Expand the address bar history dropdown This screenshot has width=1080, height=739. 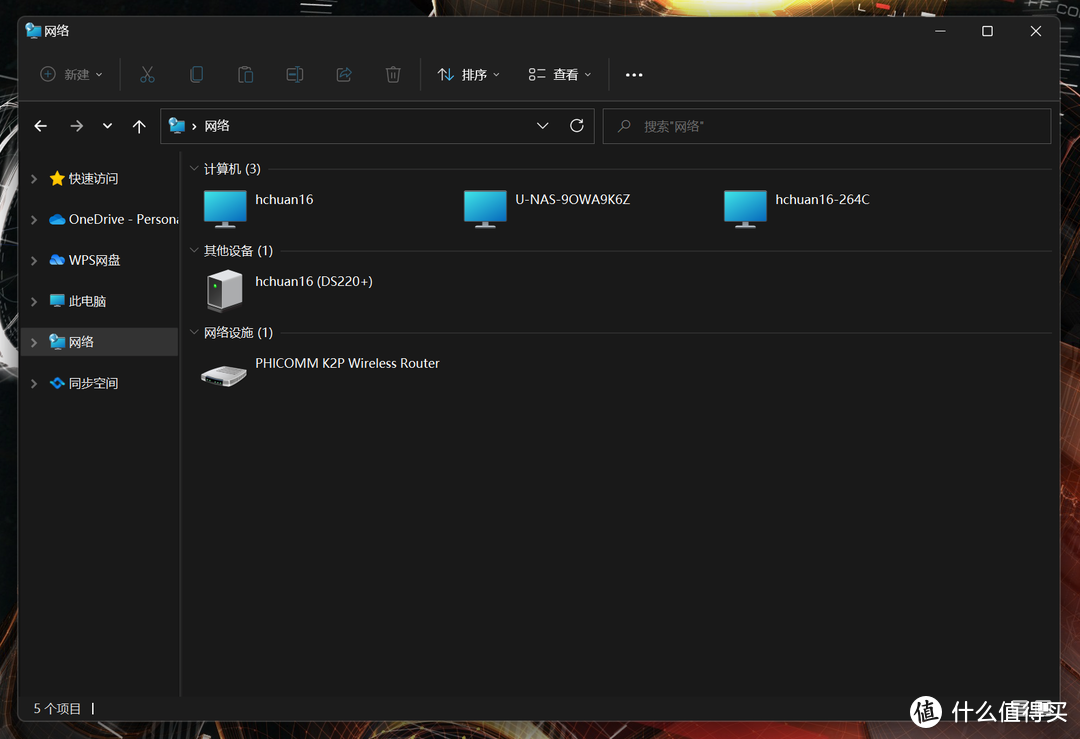pyautogui.click(x=543, y=126)
